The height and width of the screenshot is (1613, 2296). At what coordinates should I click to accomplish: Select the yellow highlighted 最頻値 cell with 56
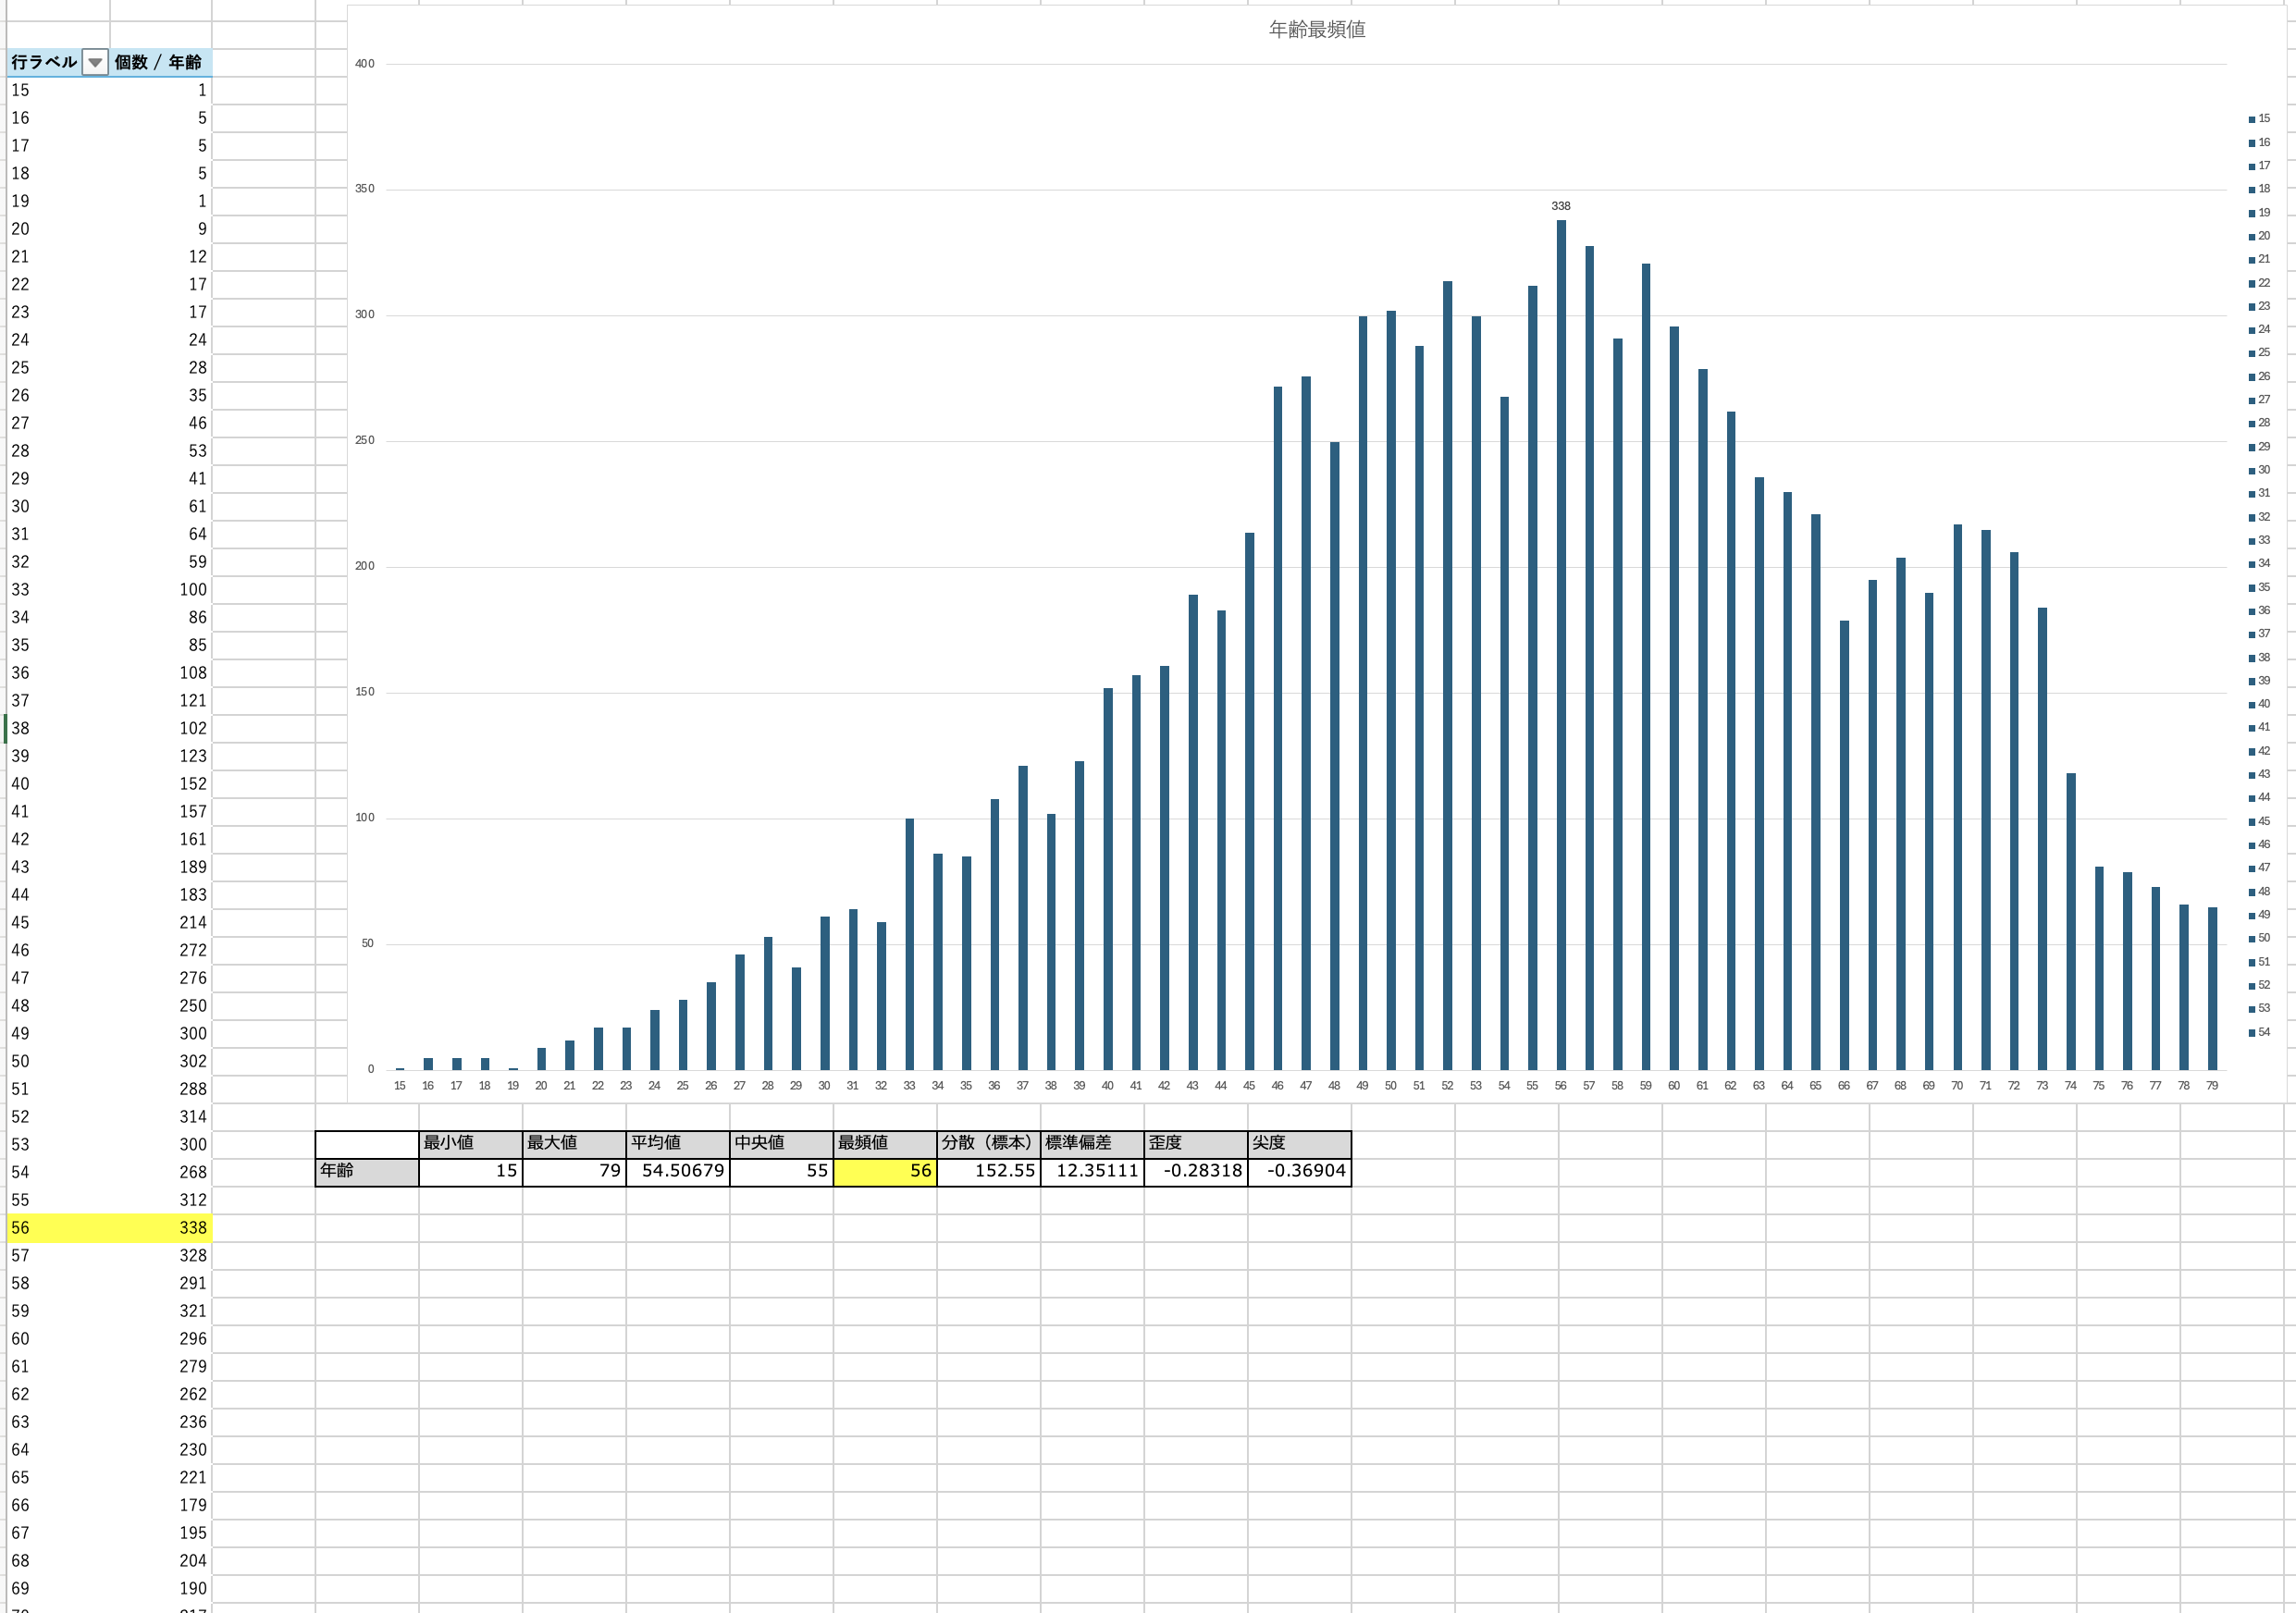coord(884,1171)
